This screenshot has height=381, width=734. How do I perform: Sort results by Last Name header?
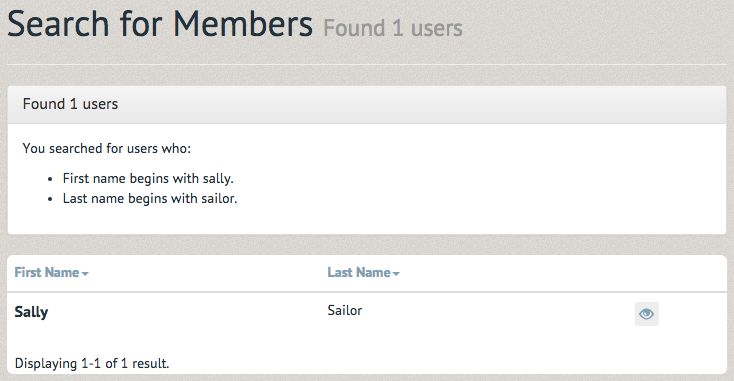coord(359,272)
